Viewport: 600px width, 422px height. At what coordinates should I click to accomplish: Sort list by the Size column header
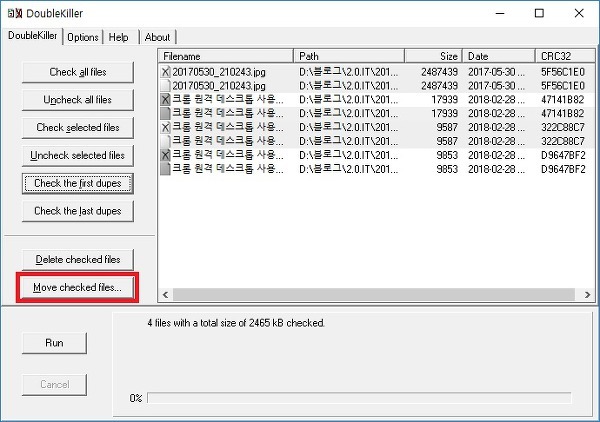tap(434, 56)
